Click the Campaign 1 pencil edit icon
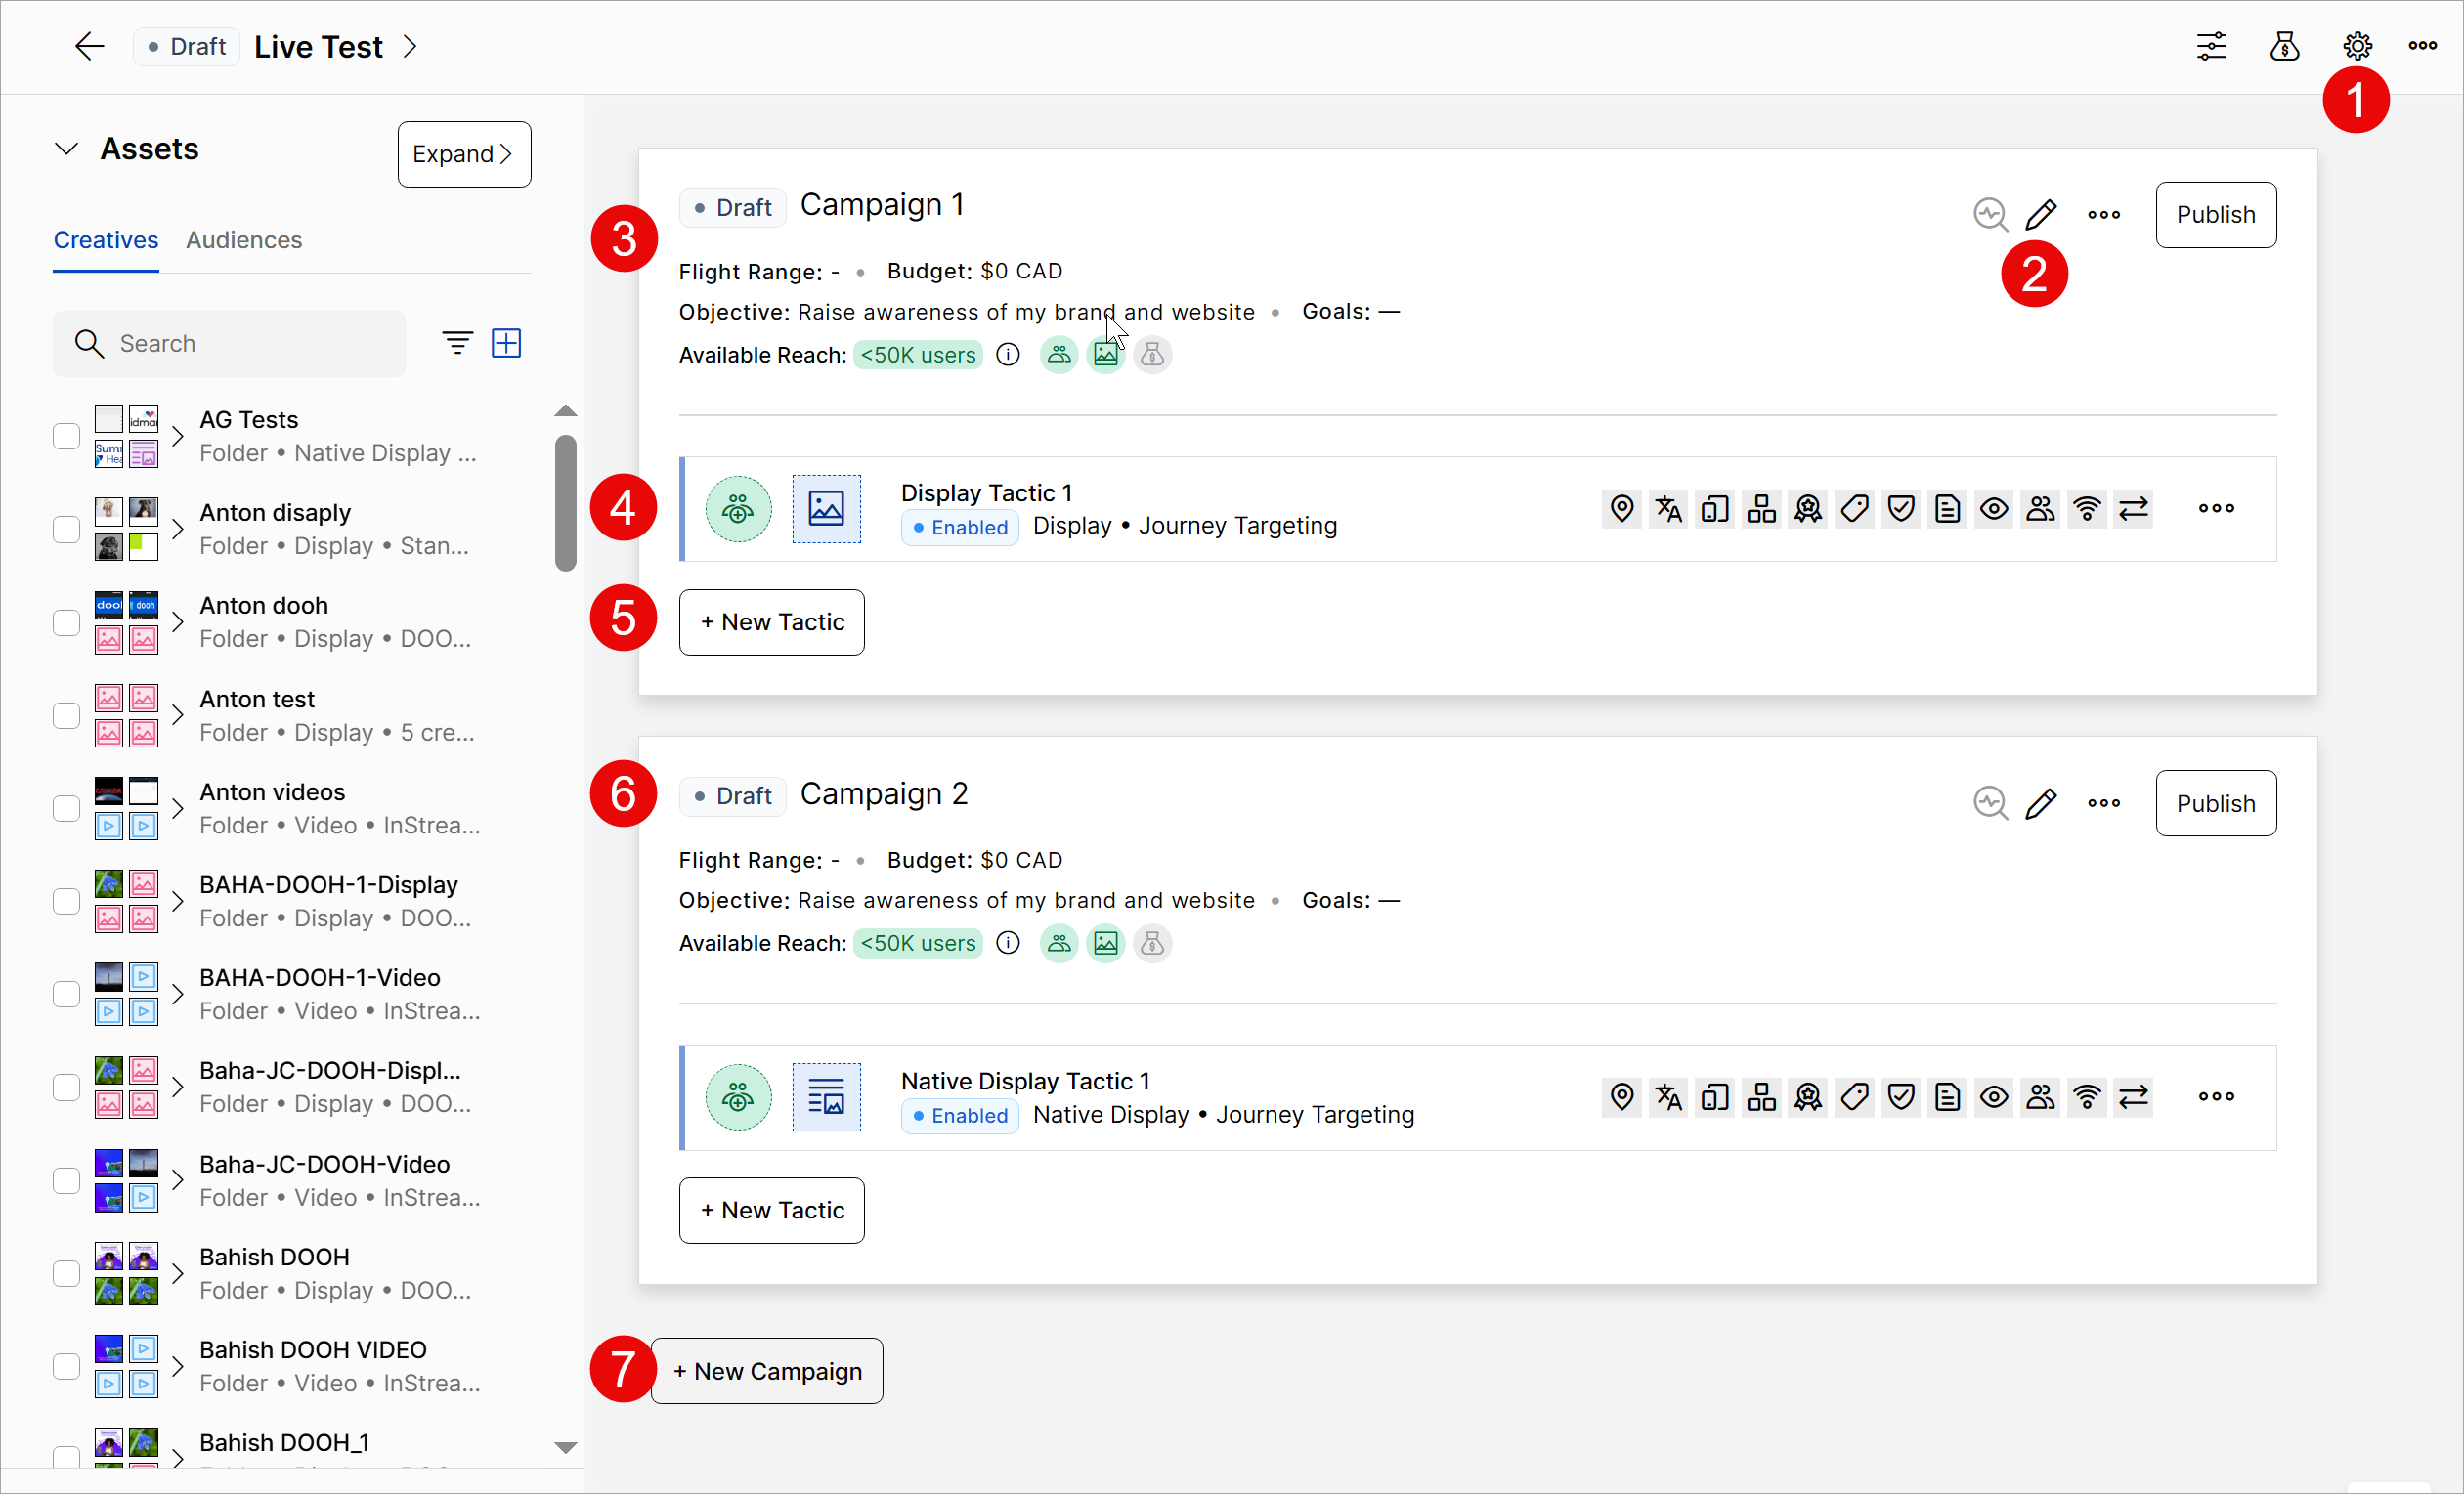Viewport: 2464px width, 1494px height. [x=2040, y=214]
